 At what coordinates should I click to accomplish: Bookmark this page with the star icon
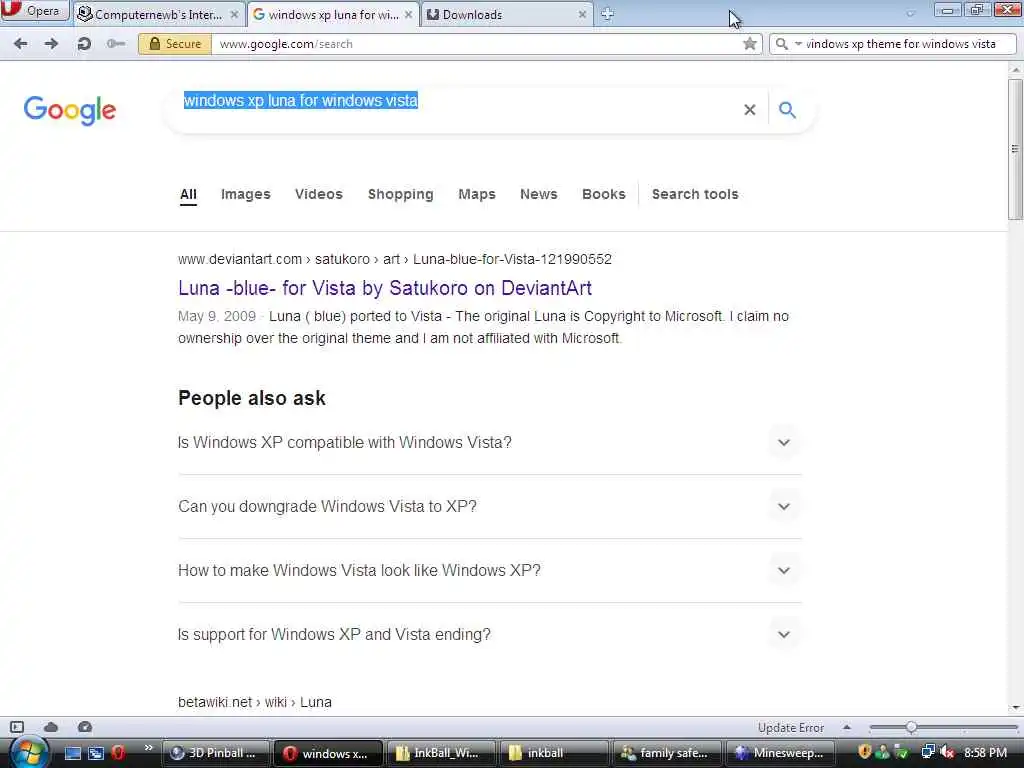point(750,44)
